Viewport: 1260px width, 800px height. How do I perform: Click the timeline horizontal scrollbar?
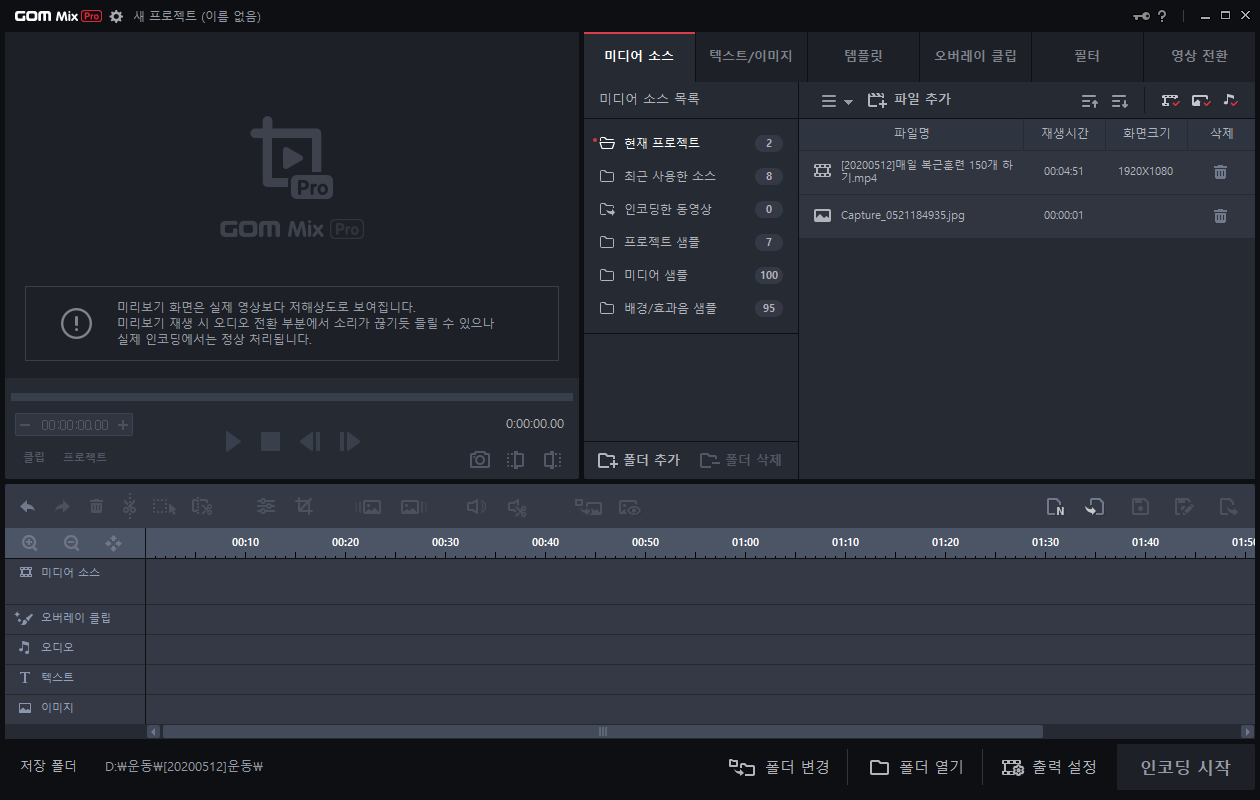click(603, 731)
